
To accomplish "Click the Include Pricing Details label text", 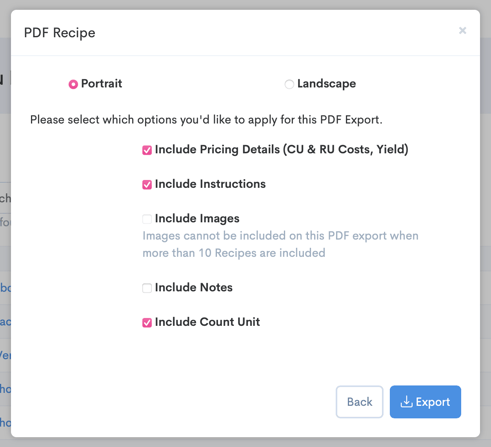I will [x=282, y=149].
